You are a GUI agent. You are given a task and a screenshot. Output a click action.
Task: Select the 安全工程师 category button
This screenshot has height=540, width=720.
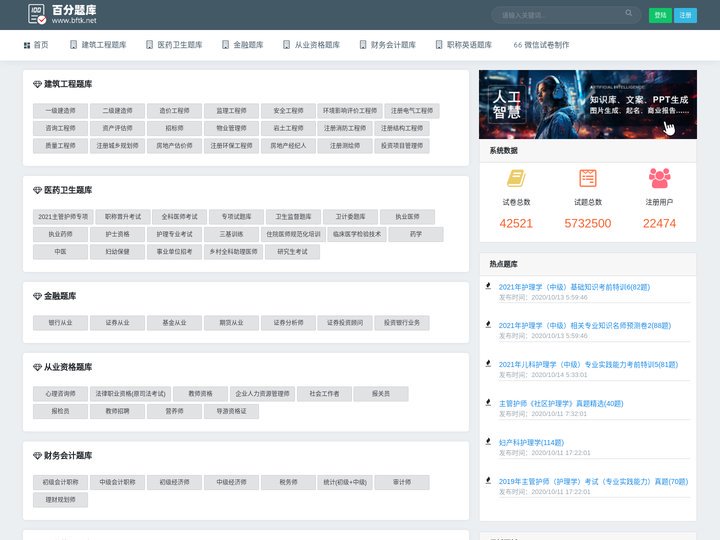click(288, 111)
